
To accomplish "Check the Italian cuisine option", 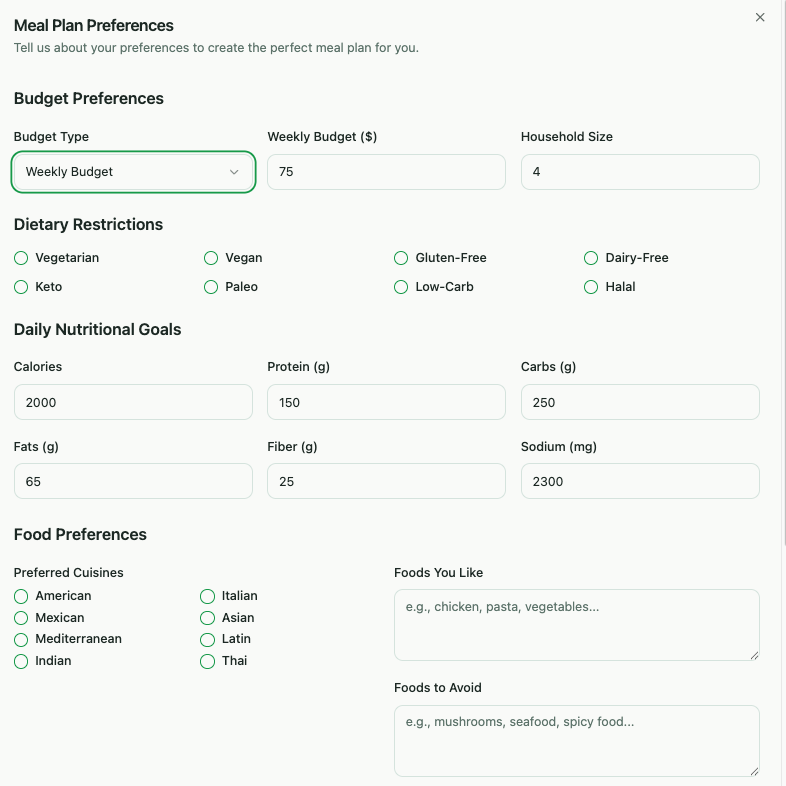I will [x=208, y=596].
